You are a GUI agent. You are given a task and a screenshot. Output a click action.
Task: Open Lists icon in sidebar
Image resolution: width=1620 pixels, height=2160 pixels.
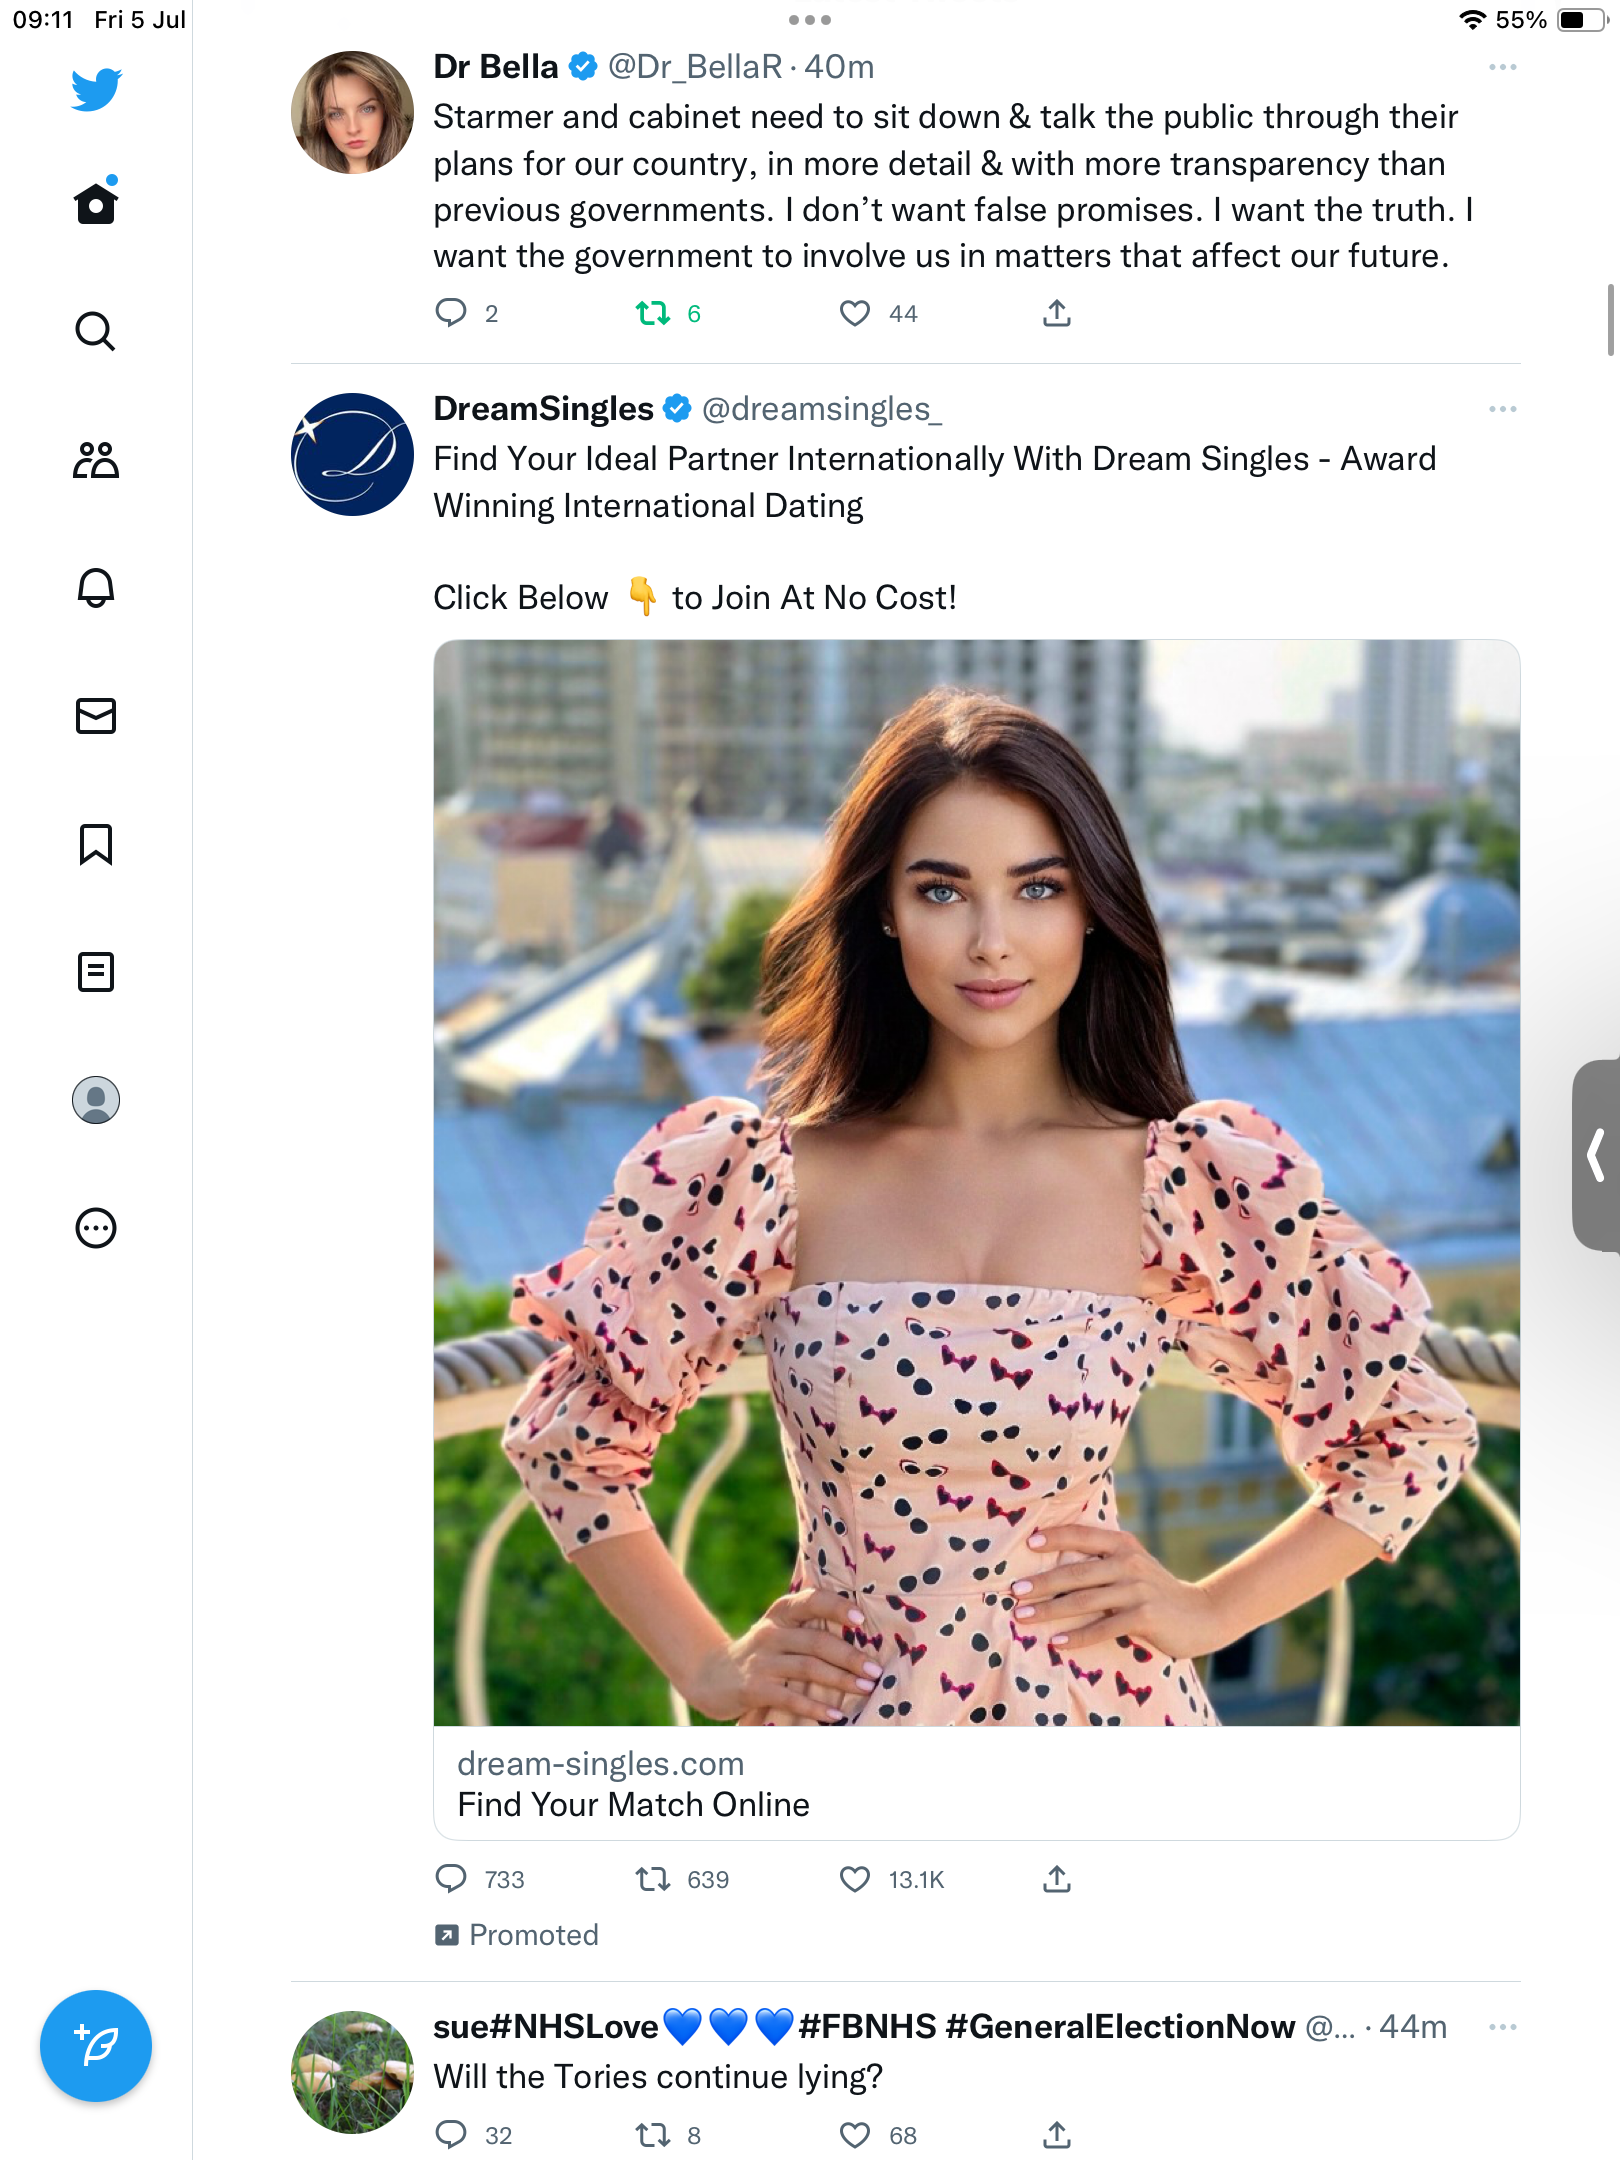96,972
